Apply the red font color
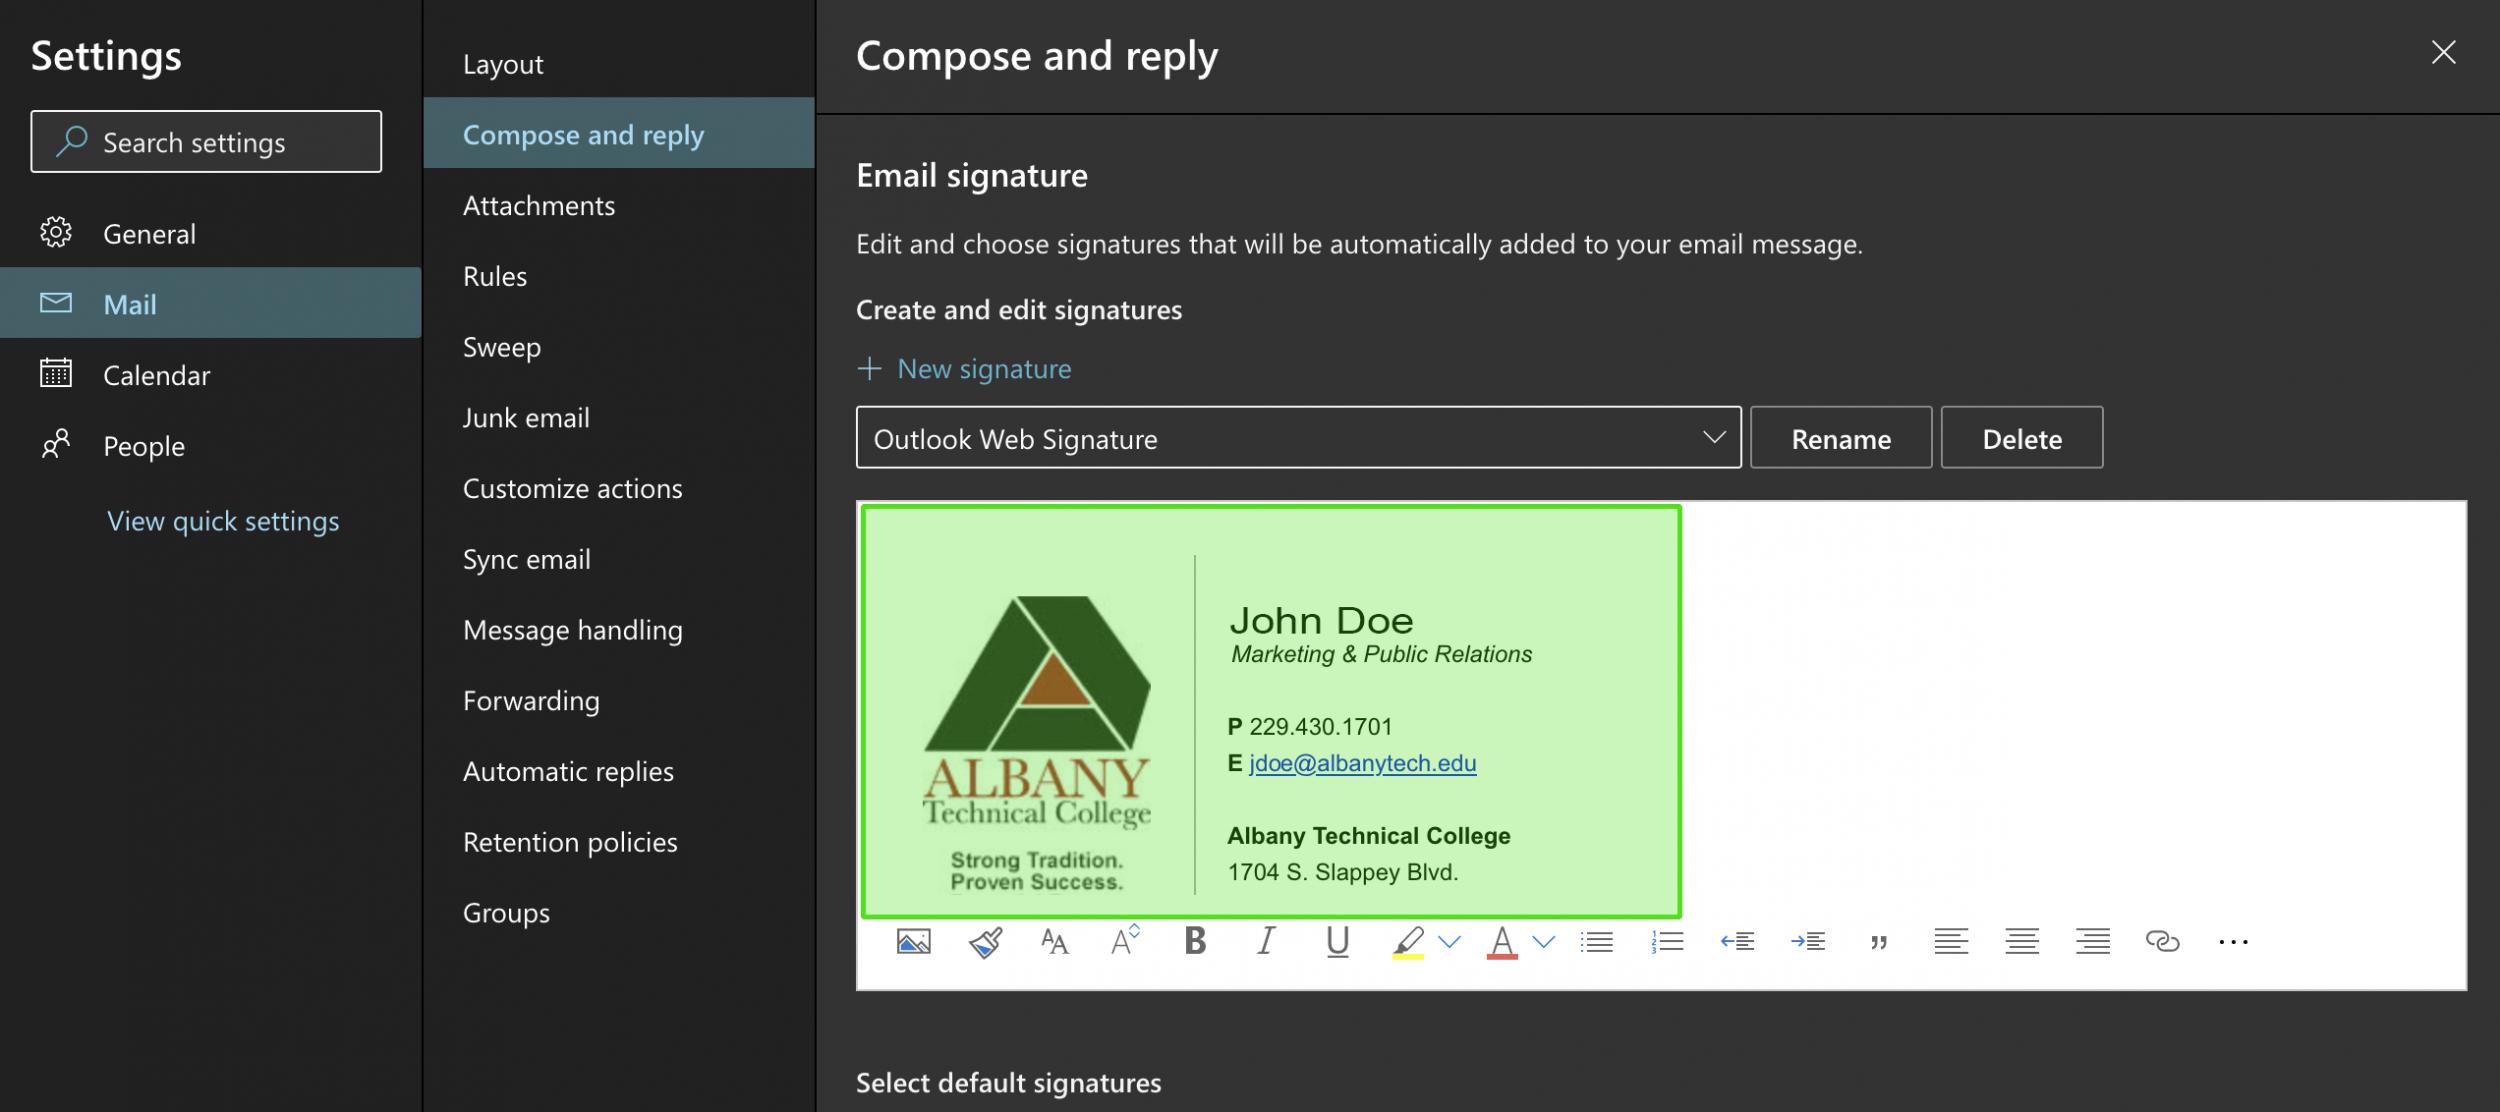 point(1501,942)
